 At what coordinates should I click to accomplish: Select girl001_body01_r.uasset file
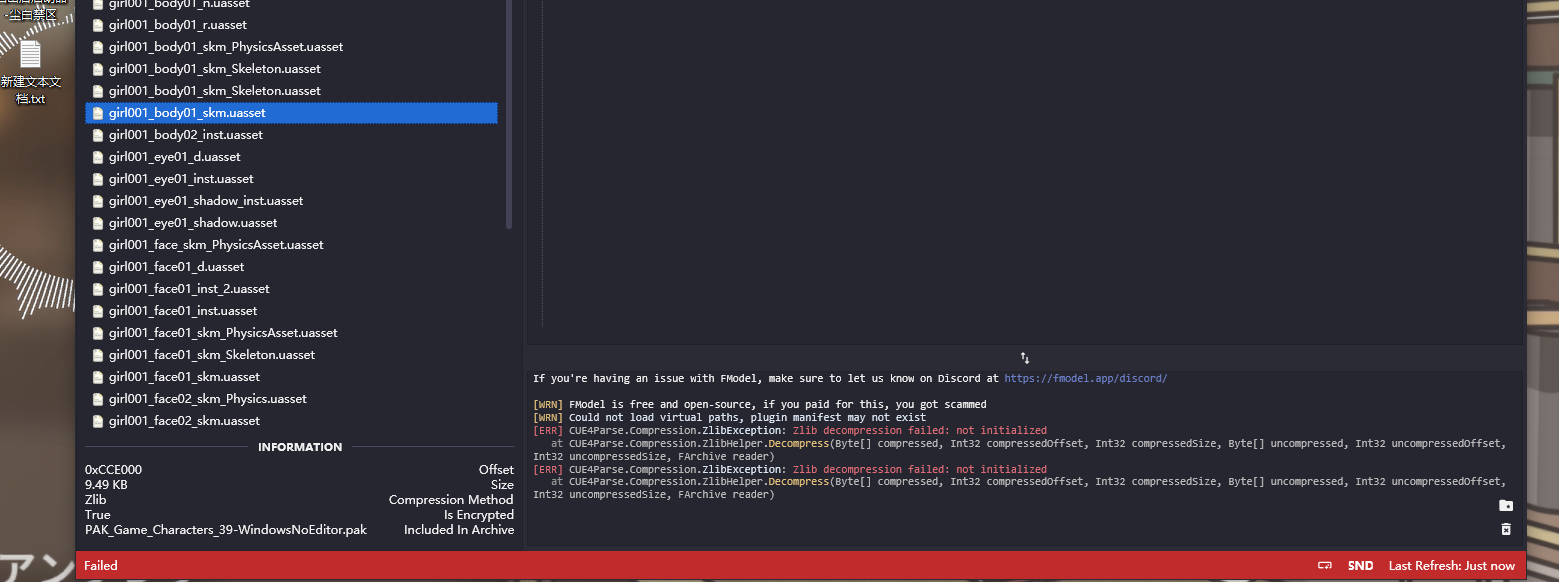pos(178,25)
